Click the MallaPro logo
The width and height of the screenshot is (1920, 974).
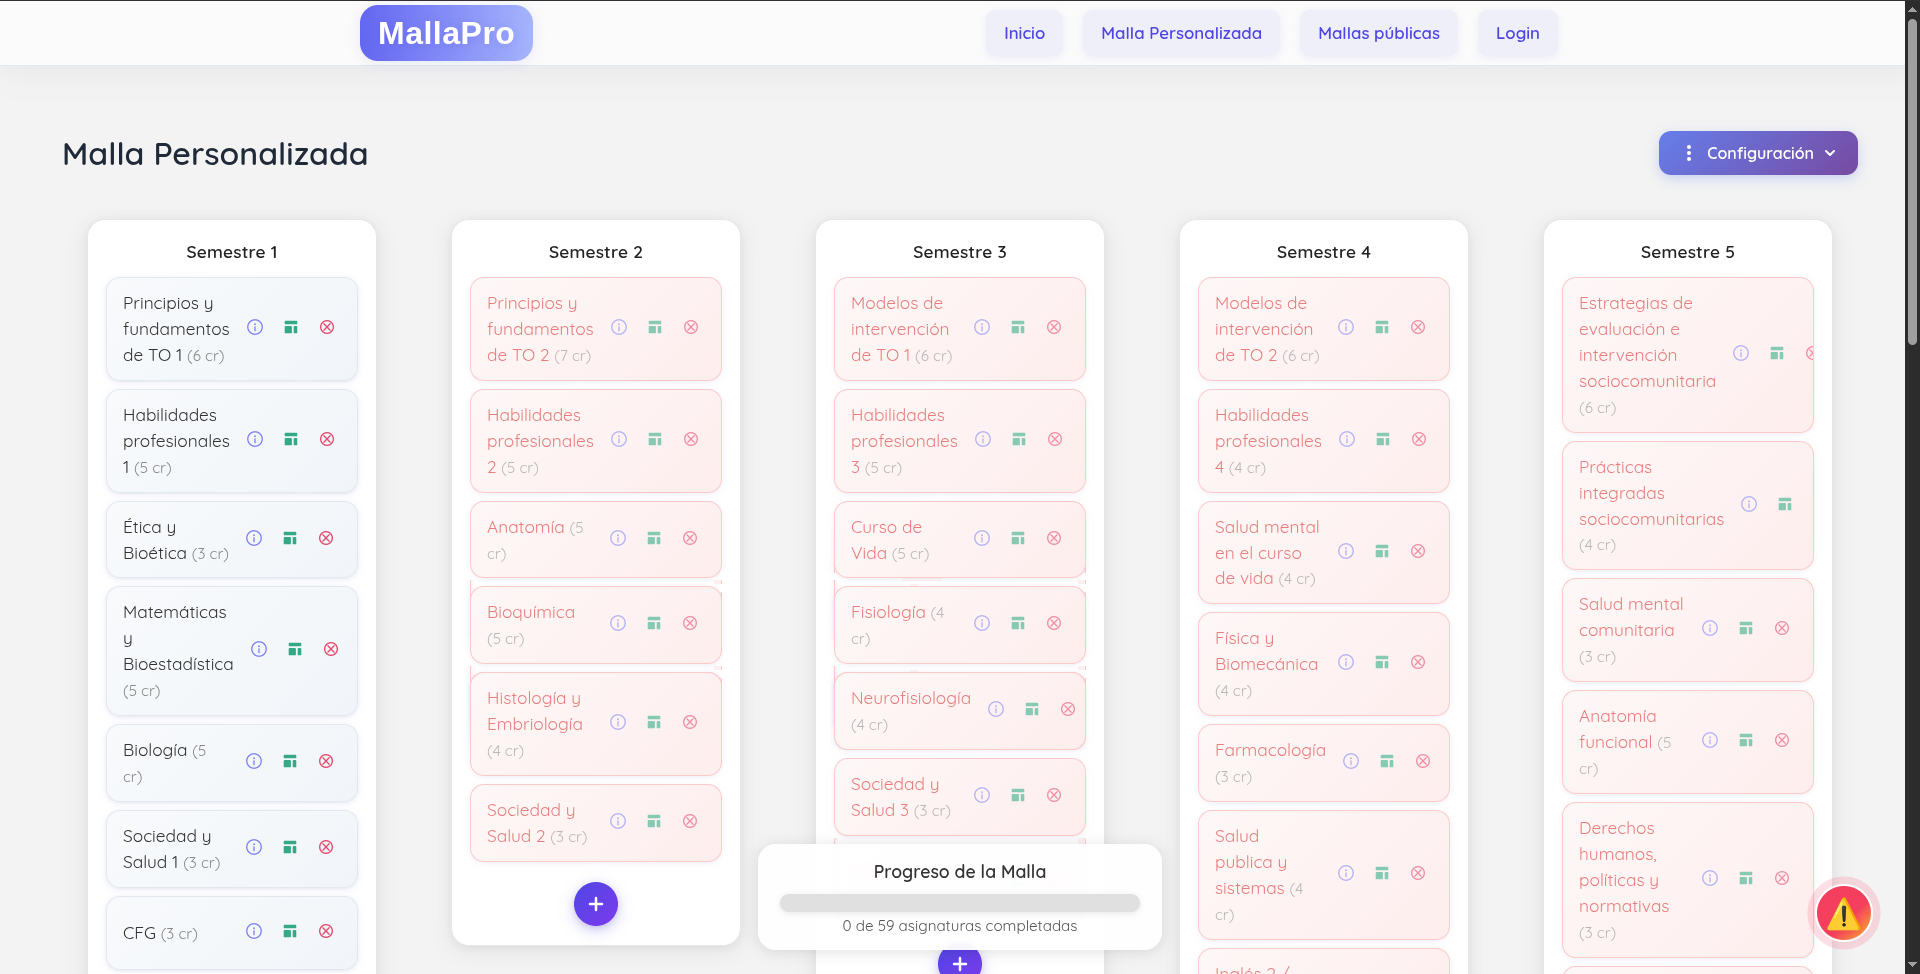point(446,33)
